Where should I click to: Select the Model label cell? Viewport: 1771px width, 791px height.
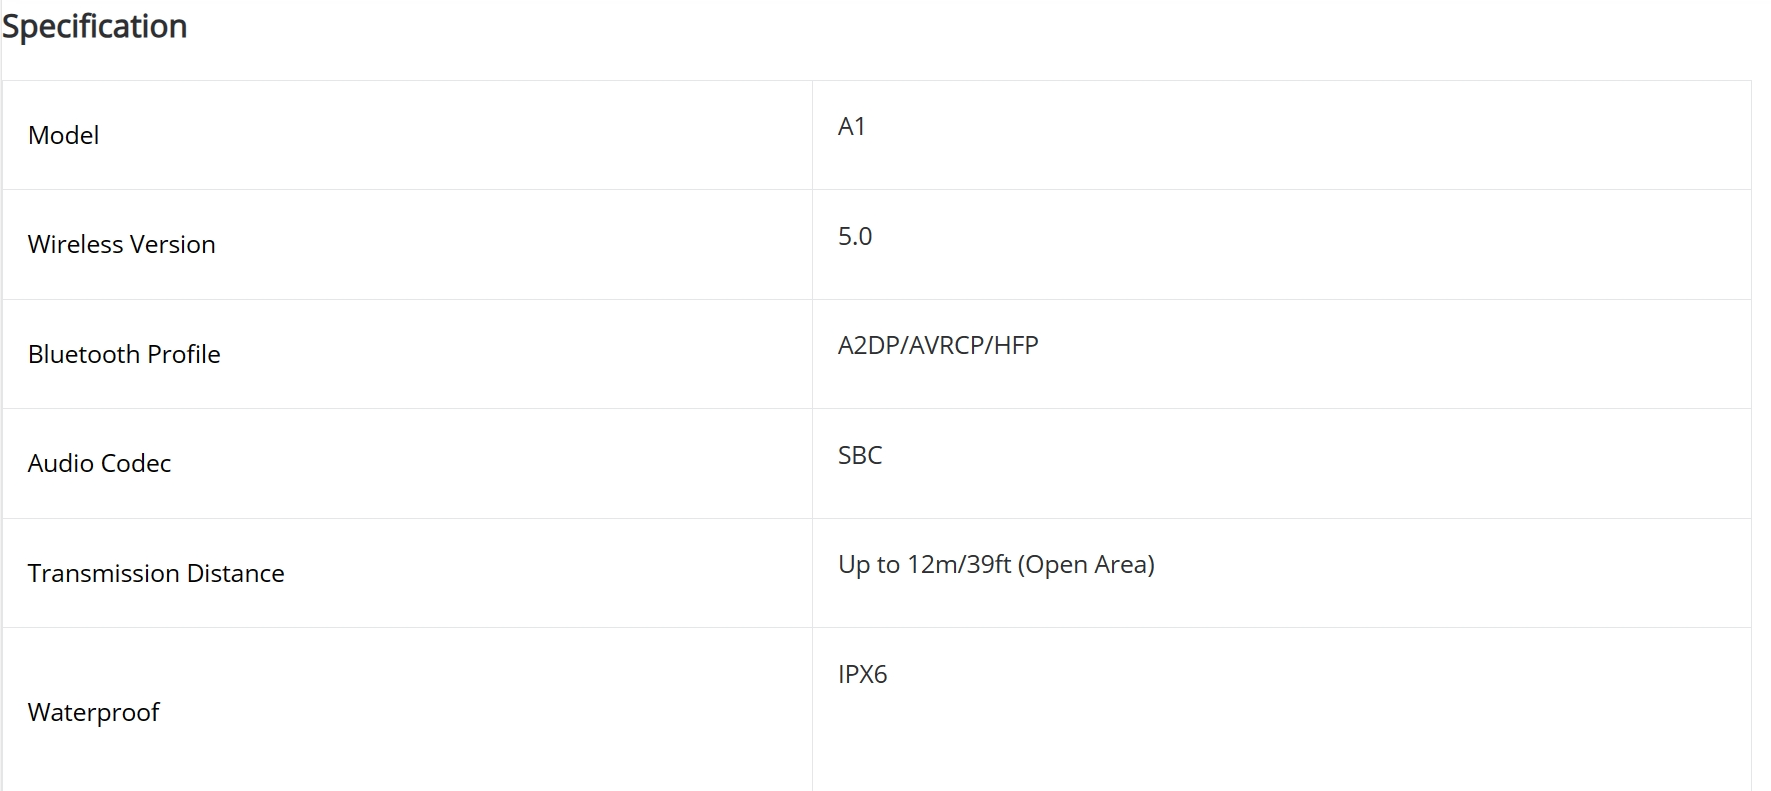[x=407, y=135]
